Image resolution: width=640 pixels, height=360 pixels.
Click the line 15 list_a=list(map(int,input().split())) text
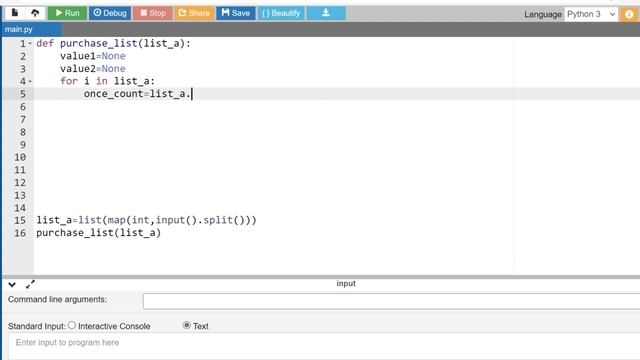click(x=146, y=220)
